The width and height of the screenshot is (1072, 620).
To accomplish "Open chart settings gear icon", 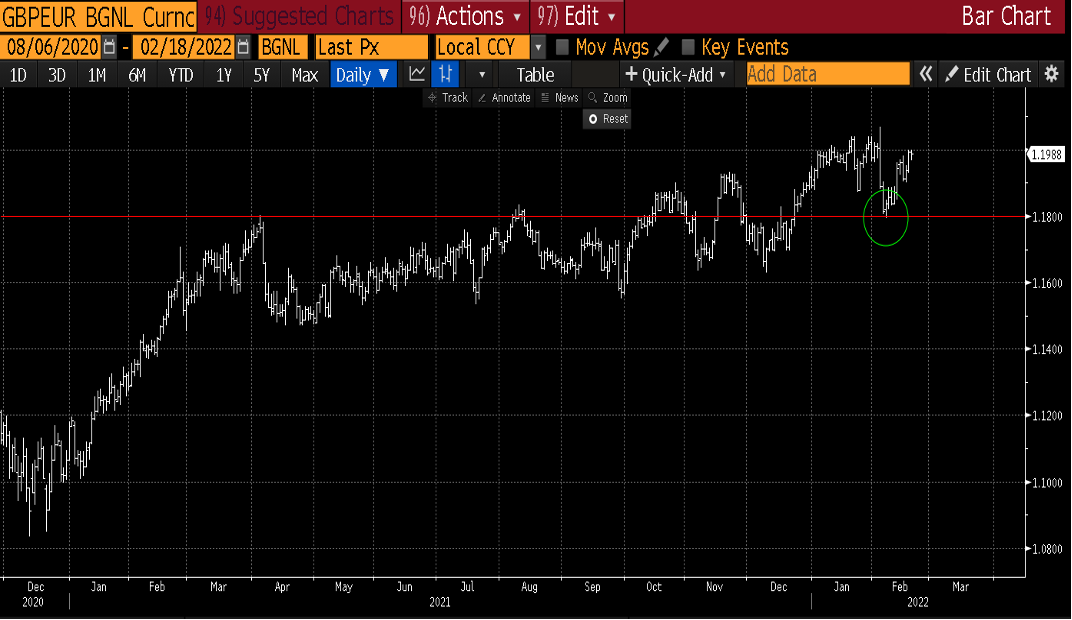I will pos(1051,74).
